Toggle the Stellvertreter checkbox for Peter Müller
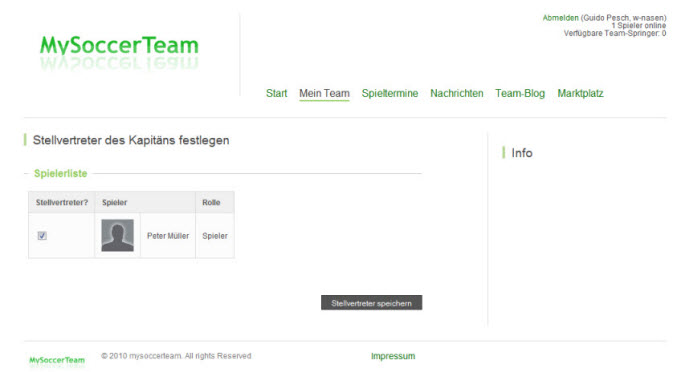The height and width of the screenshot is (372, 690). point(42,236)
